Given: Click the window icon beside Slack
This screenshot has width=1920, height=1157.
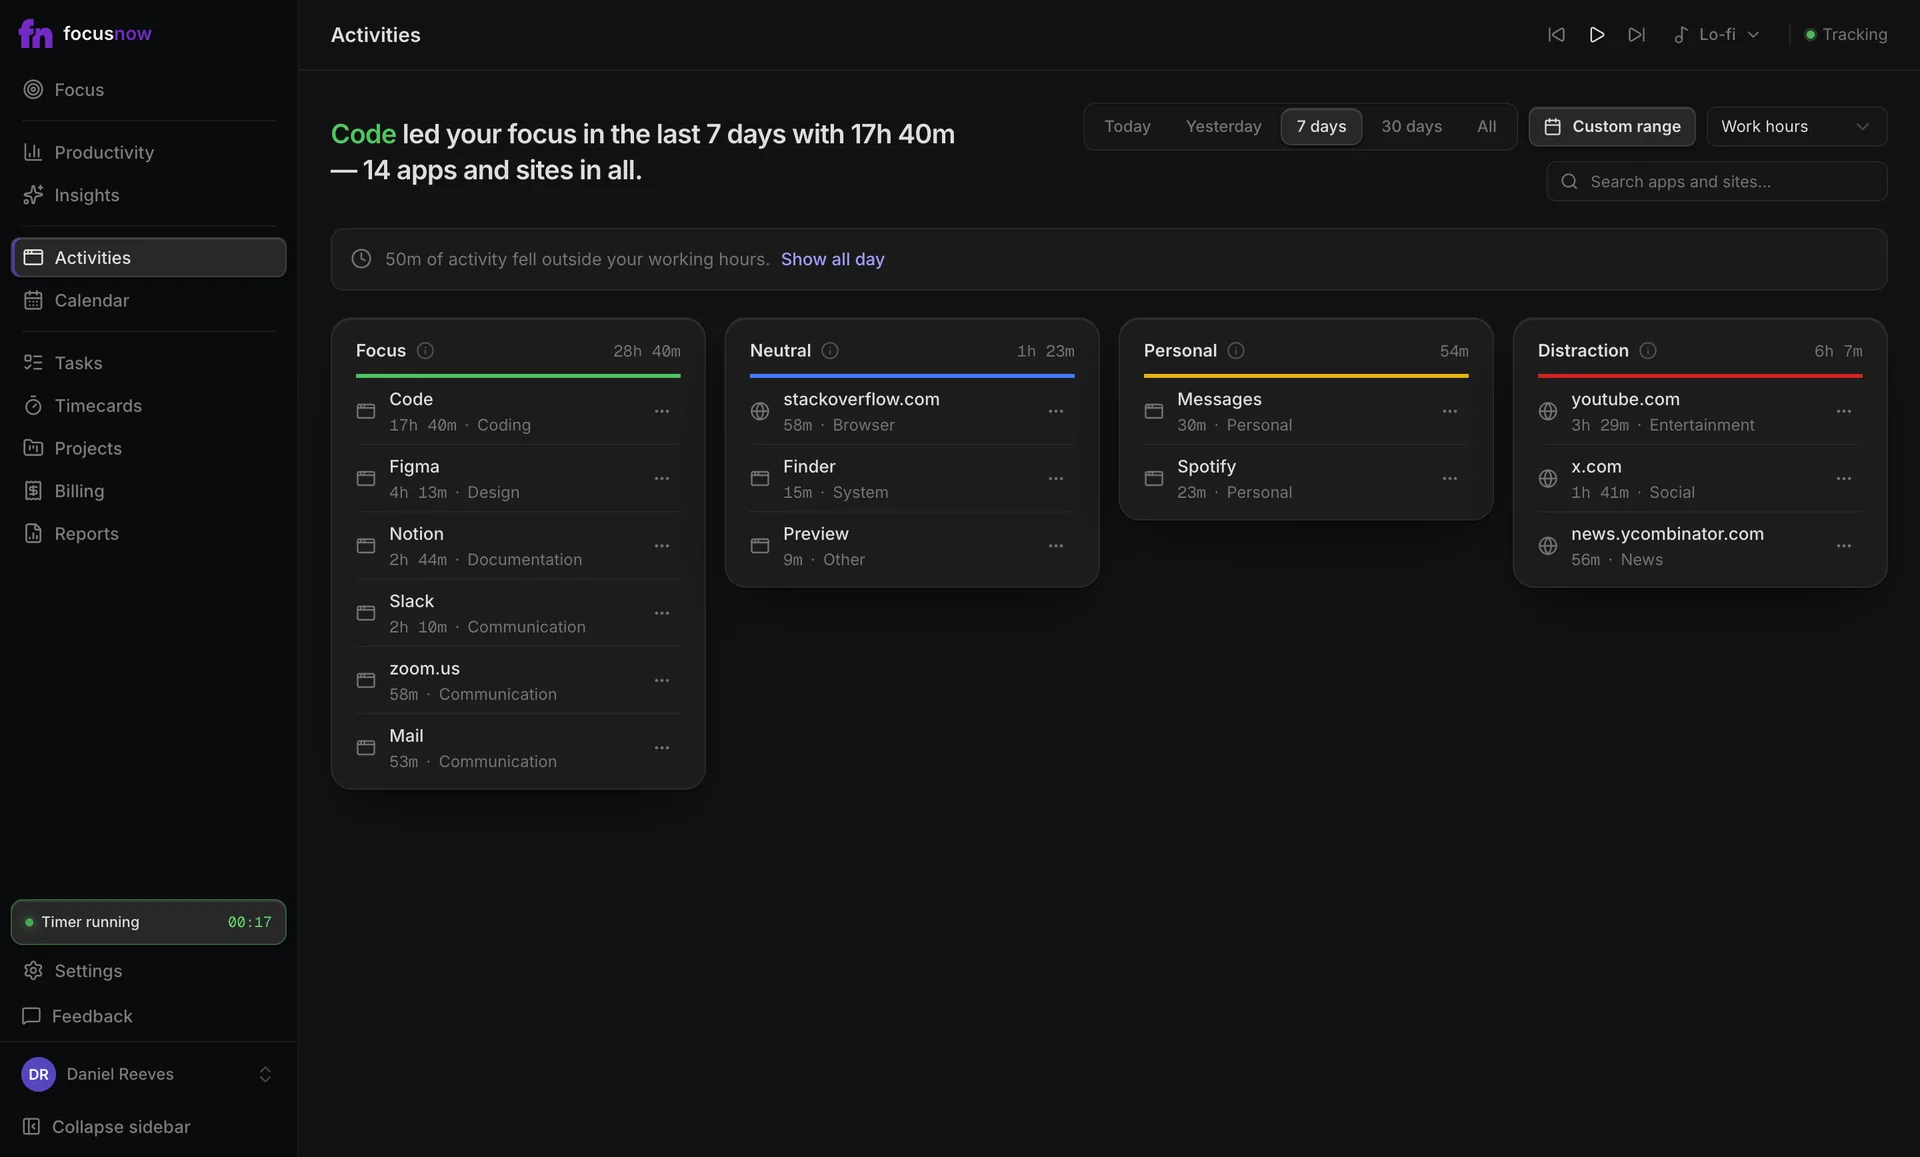Looking at the screenshot, I should [x=366, y=613].
